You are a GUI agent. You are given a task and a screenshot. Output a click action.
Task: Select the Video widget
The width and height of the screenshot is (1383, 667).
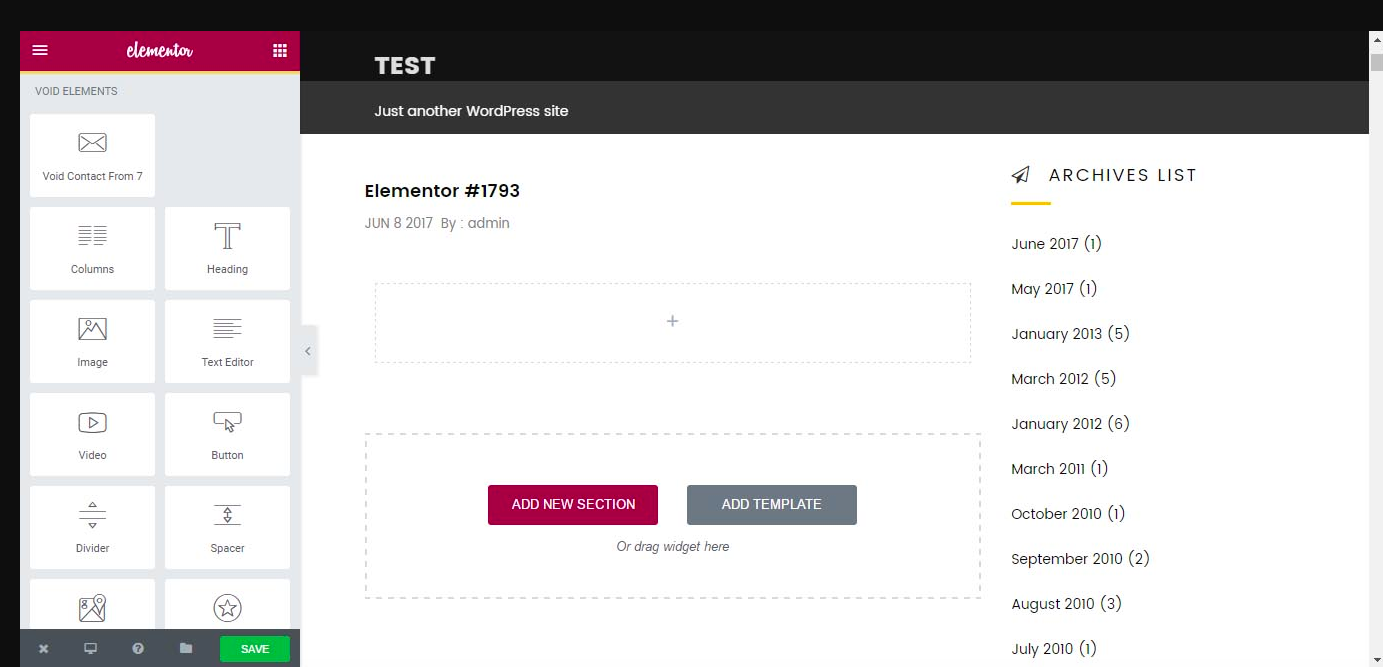pyautogui.click(x=92, y=434)
